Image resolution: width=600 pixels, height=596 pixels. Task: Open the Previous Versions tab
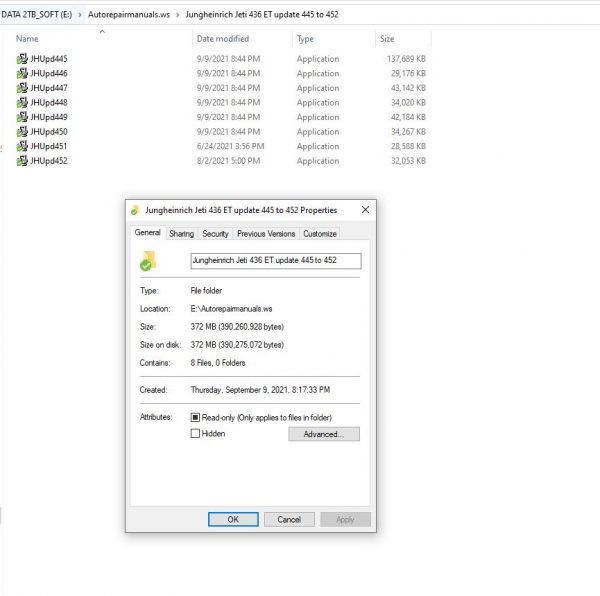click(x=266, y=234)
